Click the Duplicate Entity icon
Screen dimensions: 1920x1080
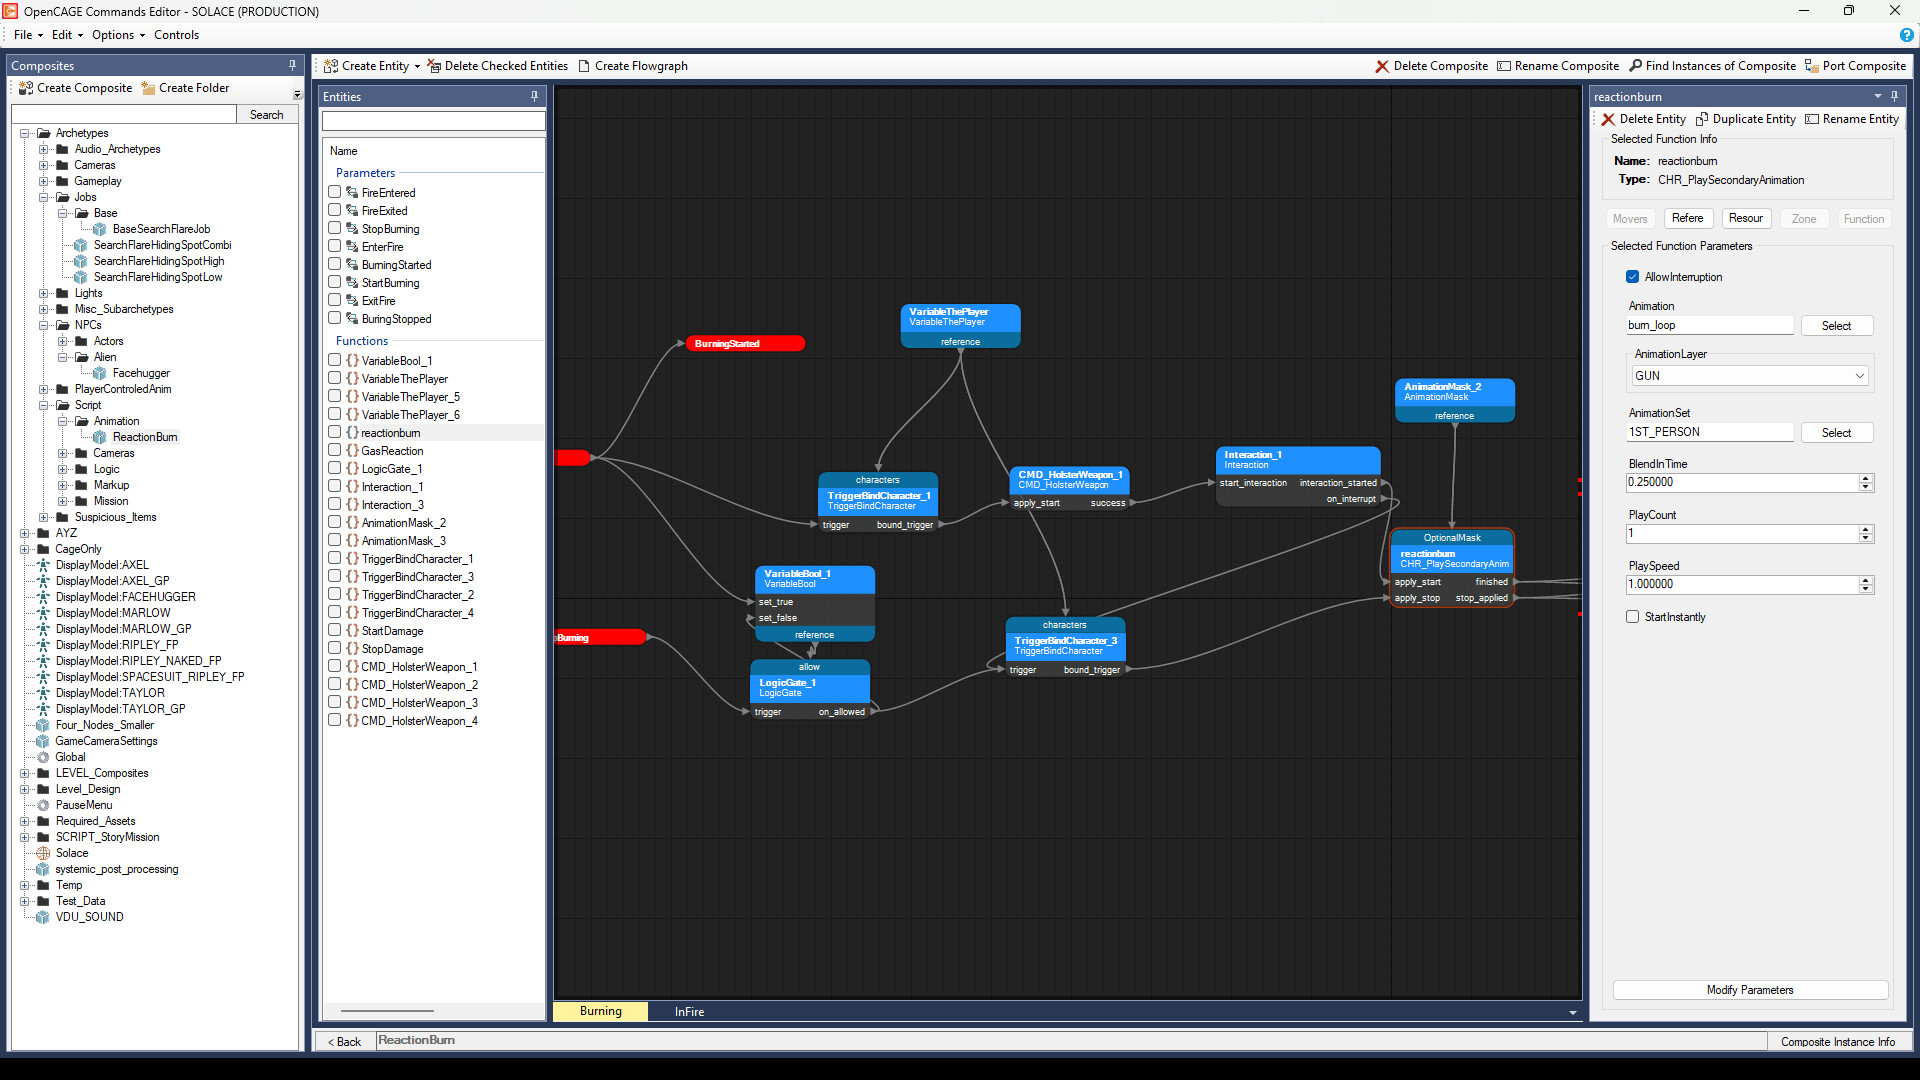click(1702, 119)
